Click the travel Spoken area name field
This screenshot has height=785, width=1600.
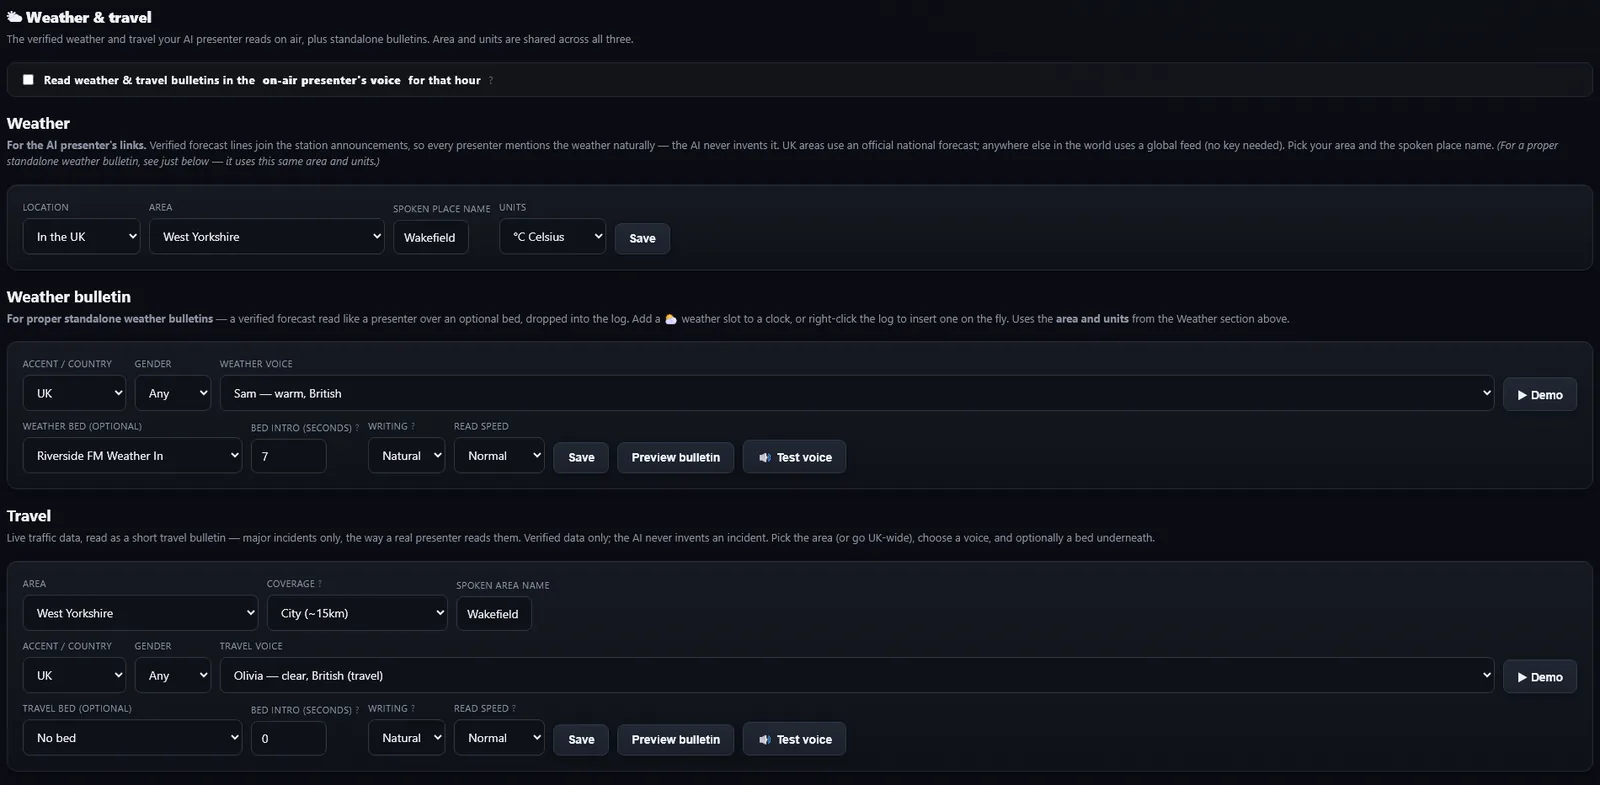(493, 614)
